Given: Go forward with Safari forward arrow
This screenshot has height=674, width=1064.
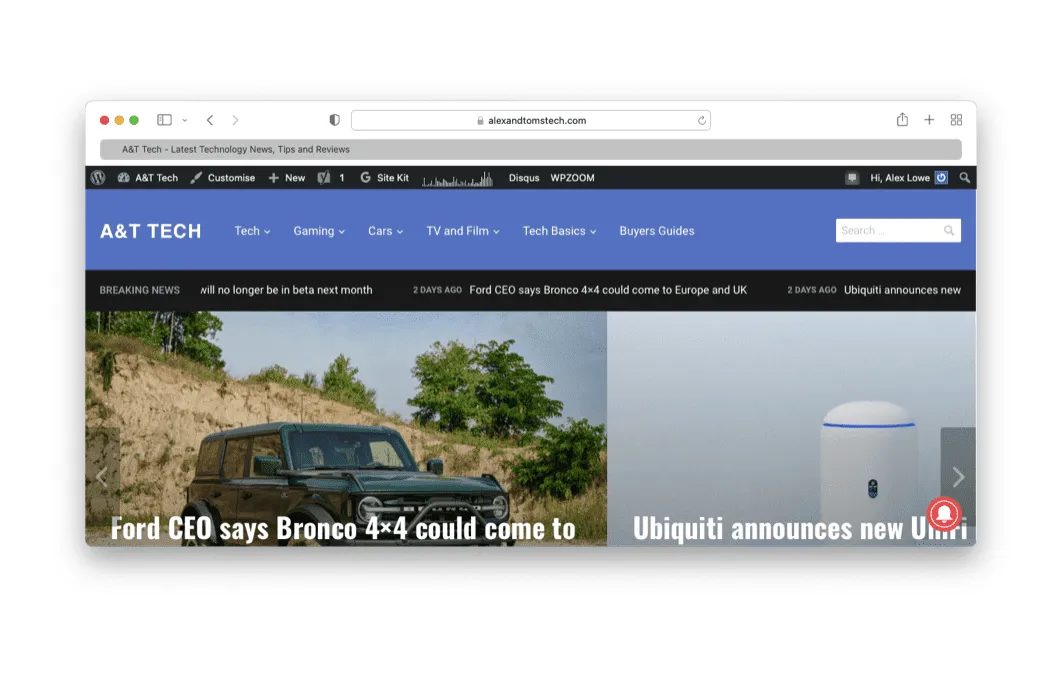Looking at the screenshot, I should 235,120.
